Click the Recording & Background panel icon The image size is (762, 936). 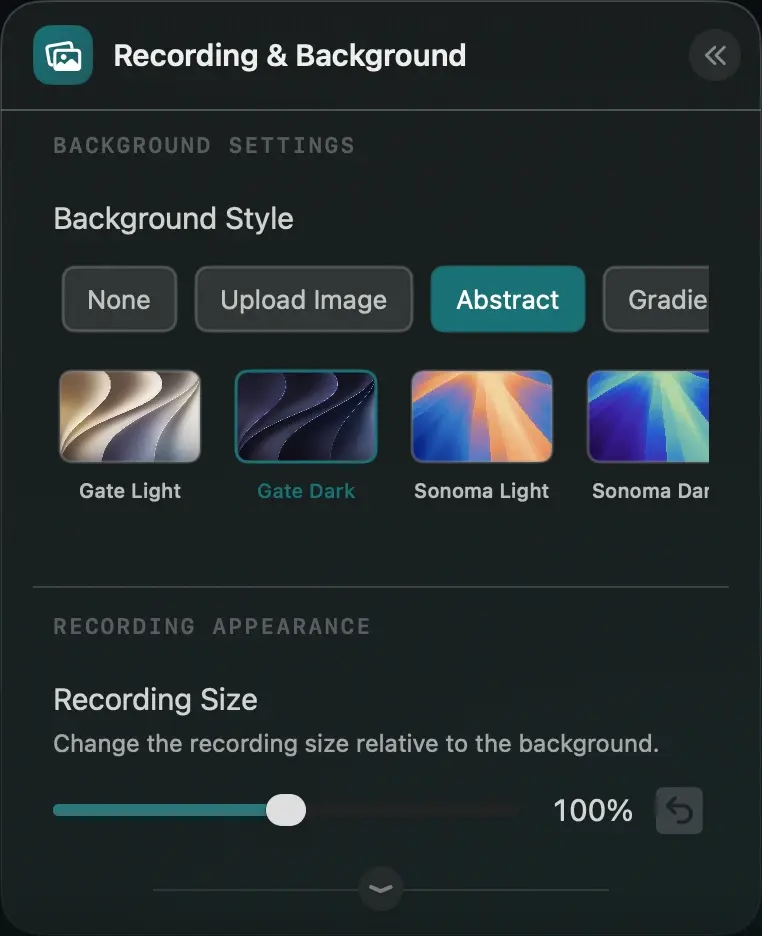click(x=63, y=55)
